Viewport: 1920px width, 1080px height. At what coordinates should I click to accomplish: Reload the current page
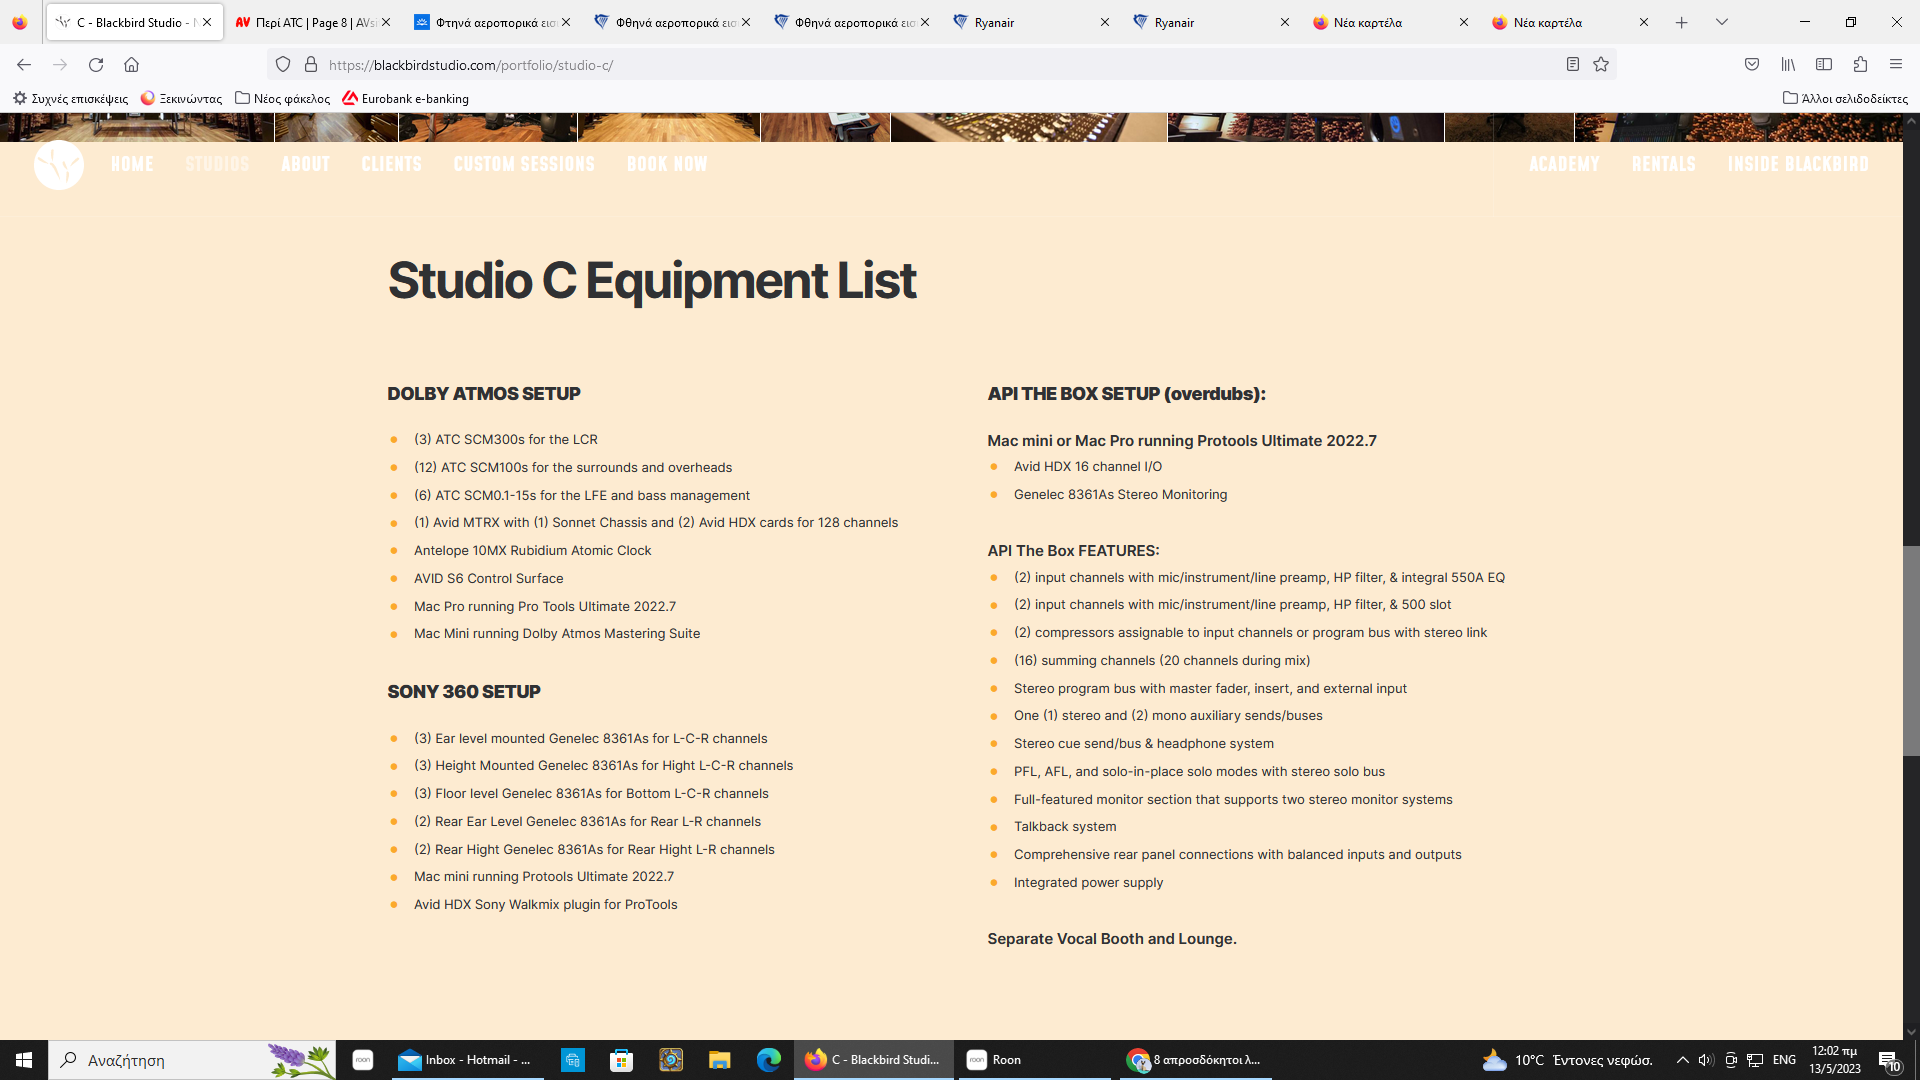pyautogui.click(x=96, y=65)
